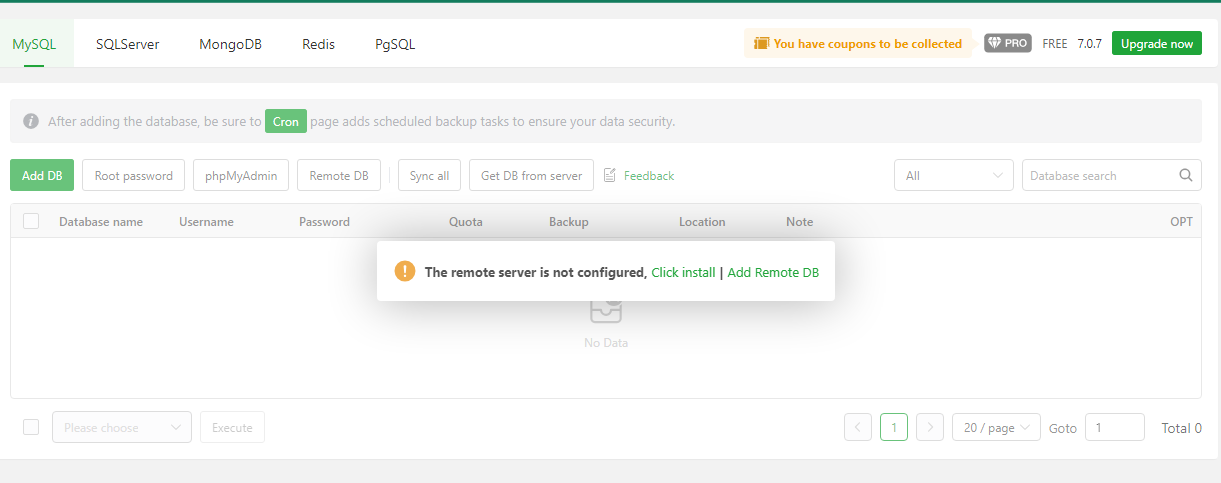Tick the bottom batch selection checkbox

tap(31, 427)
